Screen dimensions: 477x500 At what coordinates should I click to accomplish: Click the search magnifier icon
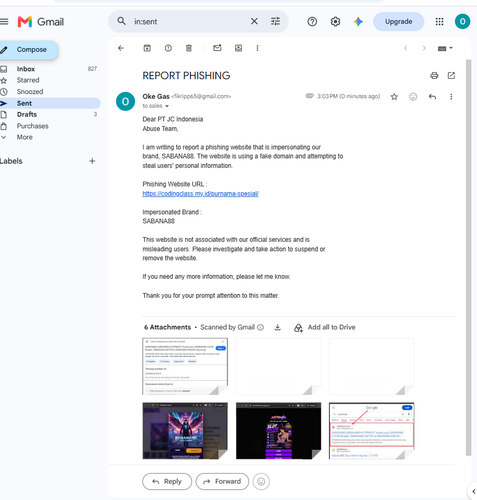(x=122, y=21)
